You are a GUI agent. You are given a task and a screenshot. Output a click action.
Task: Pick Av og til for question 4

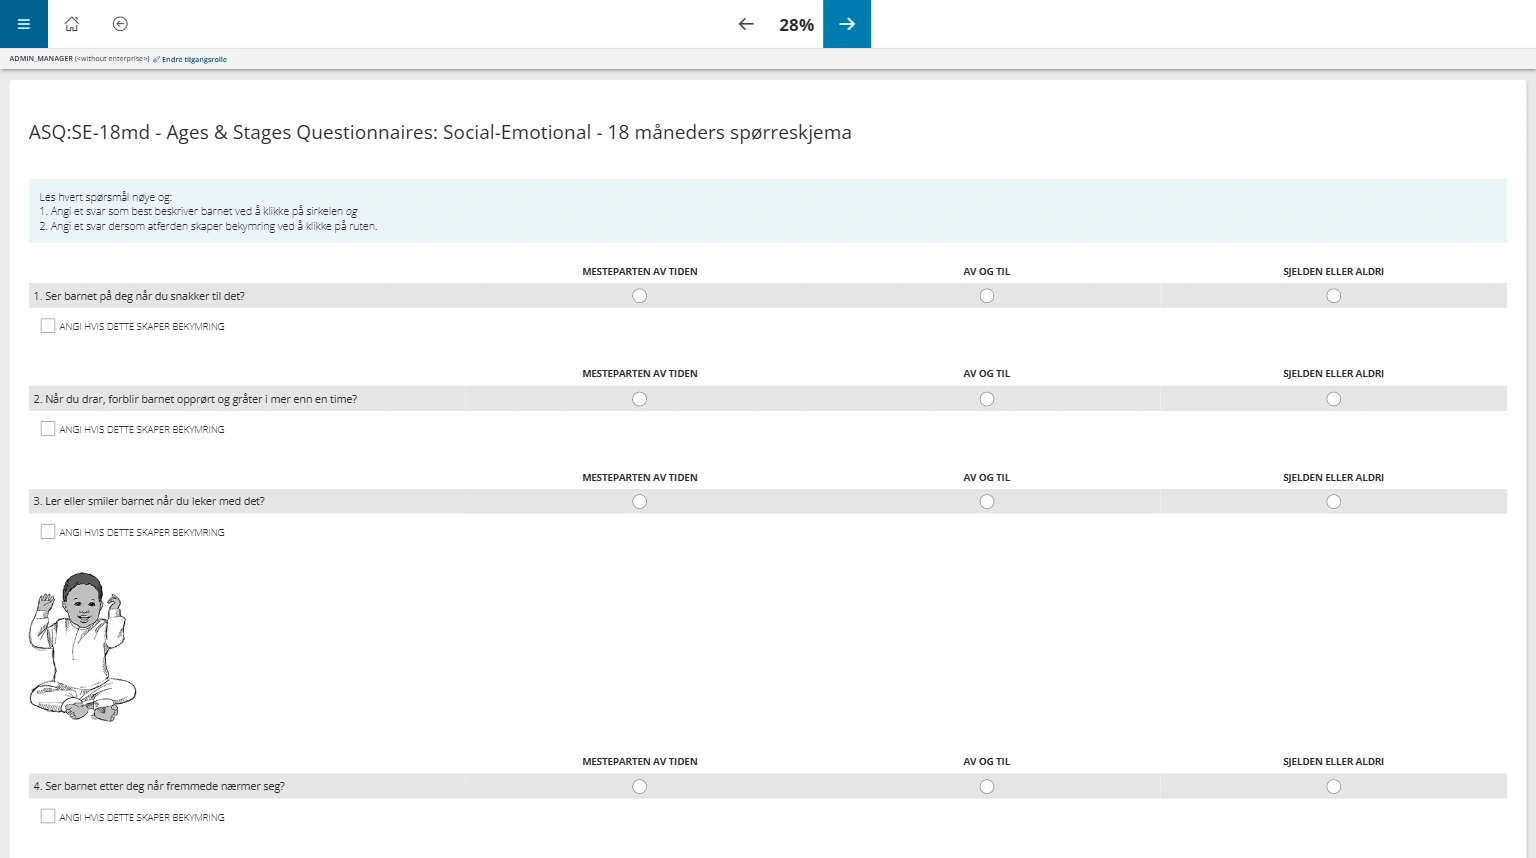[987, 787]
